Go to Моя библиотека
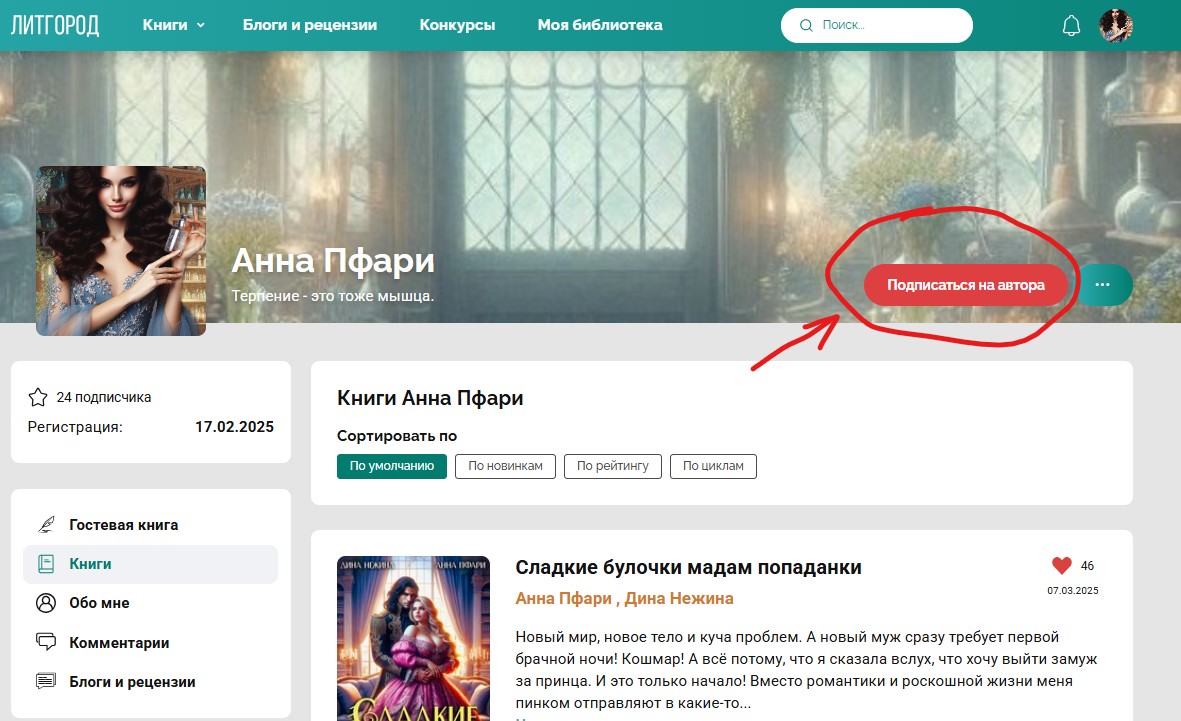The height and width of the screenshot is (721, 1181). coord(600,25)
